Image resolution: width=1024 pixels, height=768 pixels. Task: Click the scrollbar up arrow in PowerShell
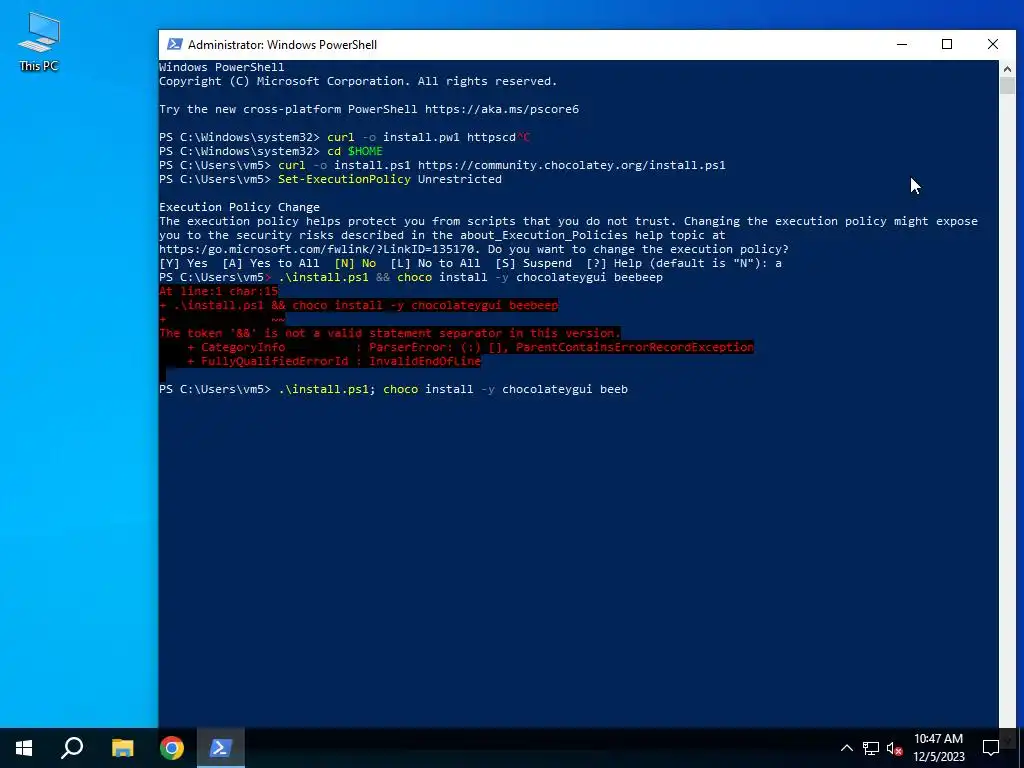tap(1007, 68)
